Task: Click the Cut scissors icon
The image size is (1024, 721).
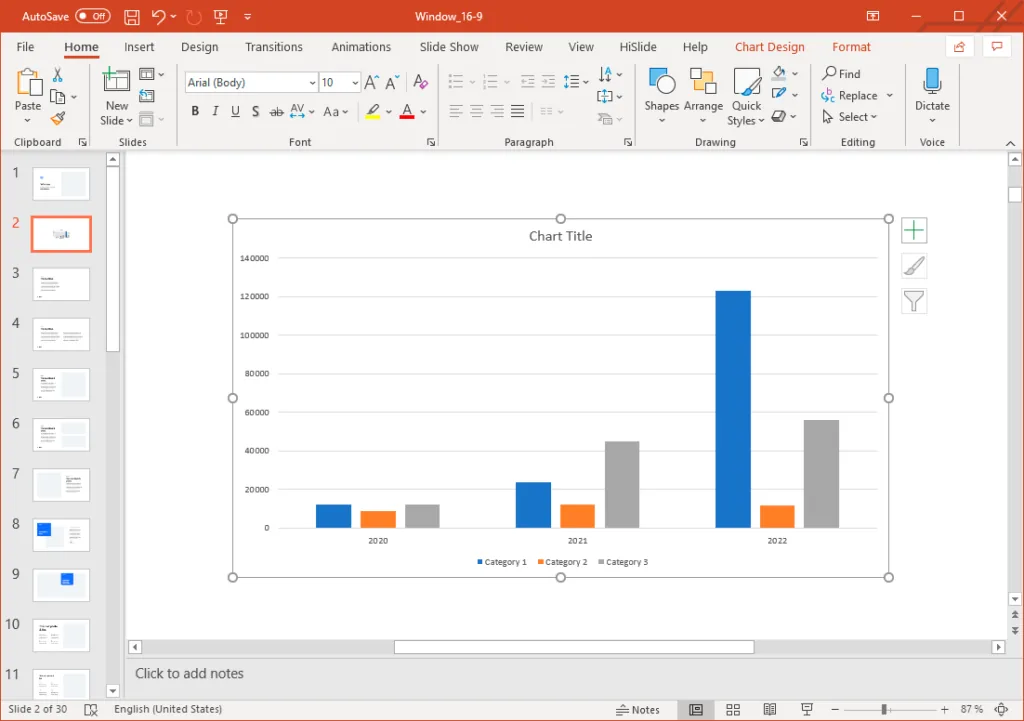Action: click(57, 74)
